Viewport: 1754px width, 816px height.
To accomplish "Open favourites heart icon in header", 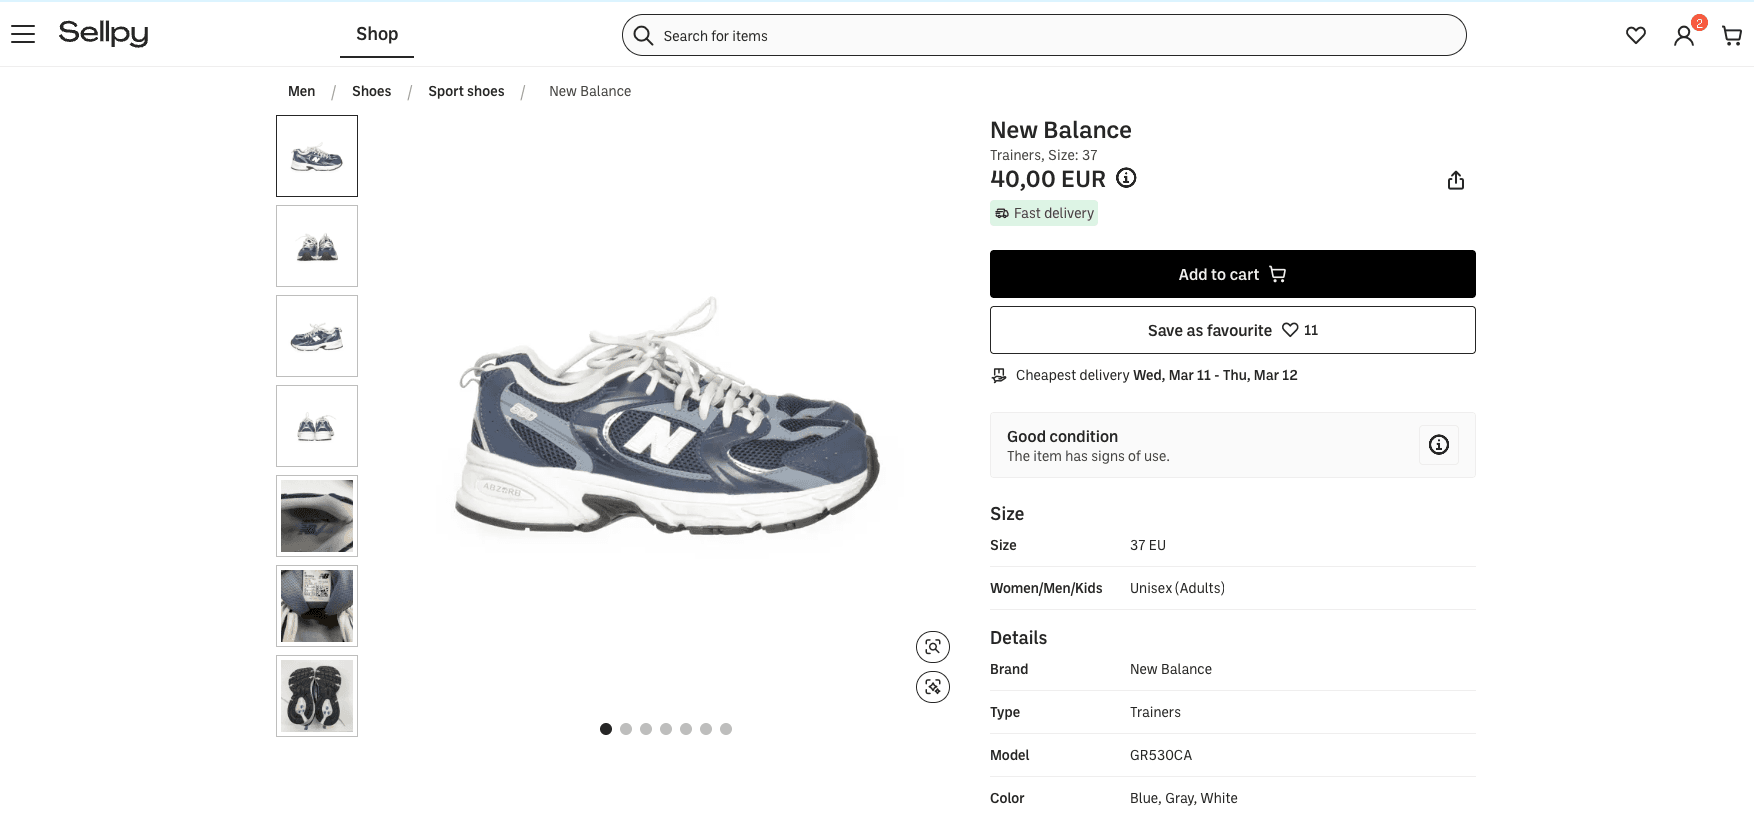I will (x=1636, y=36).
